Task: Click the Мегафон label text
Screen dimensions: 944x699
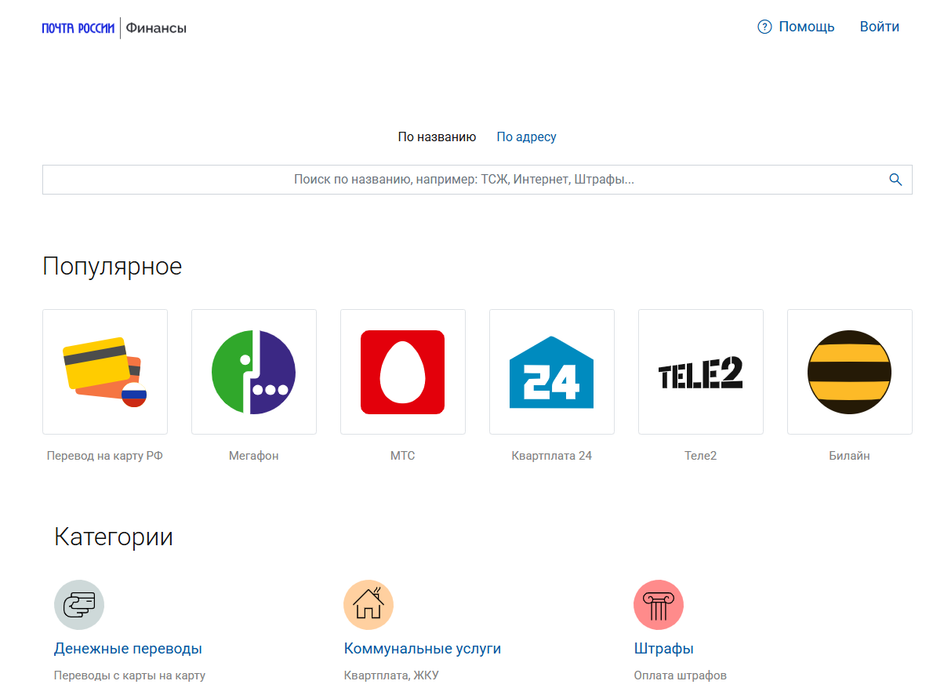Action: pos(253,456)
